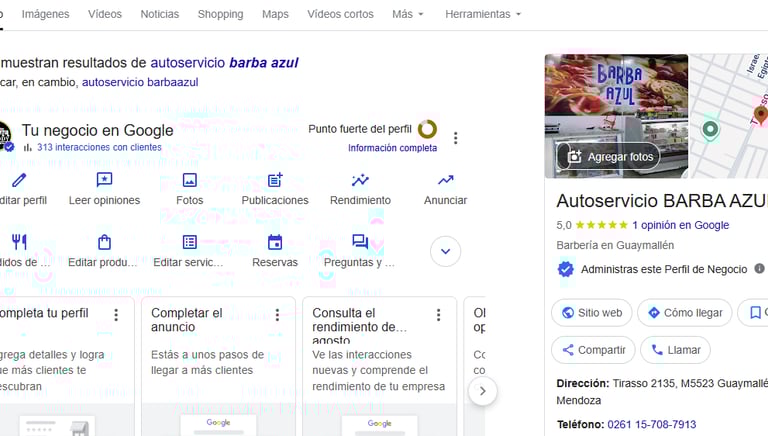Open the Fotos icon

190,180
